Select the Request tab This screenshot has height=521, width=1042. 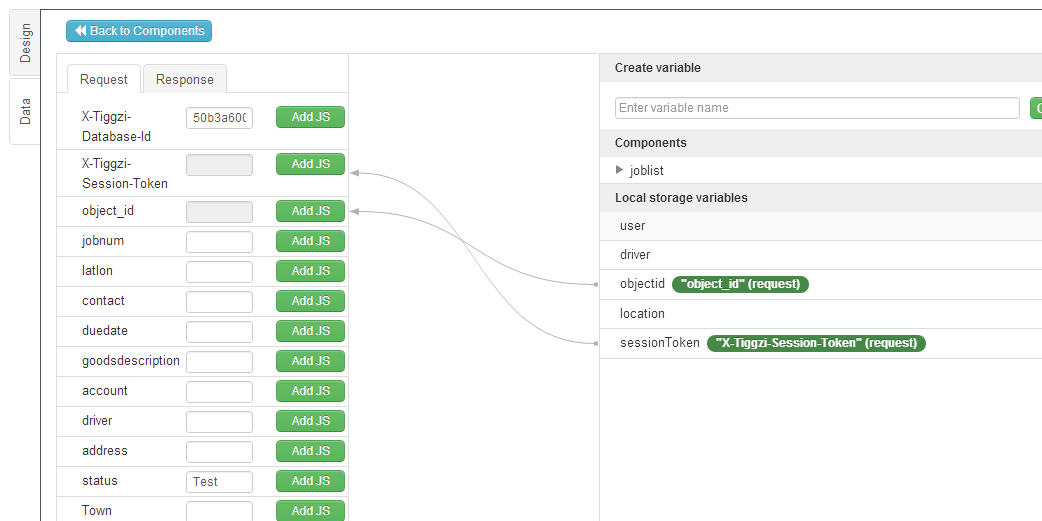[x=104, y=79]
